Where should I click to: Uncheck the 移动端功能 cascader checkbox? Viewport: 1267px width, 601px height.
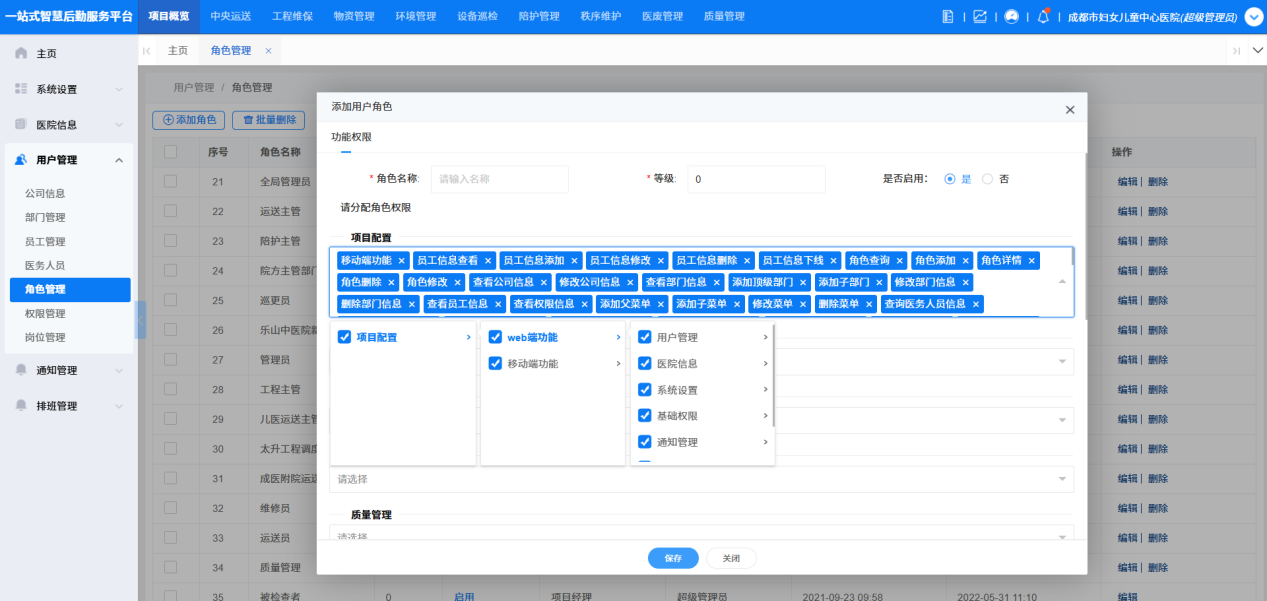click(x=495, y=364)
